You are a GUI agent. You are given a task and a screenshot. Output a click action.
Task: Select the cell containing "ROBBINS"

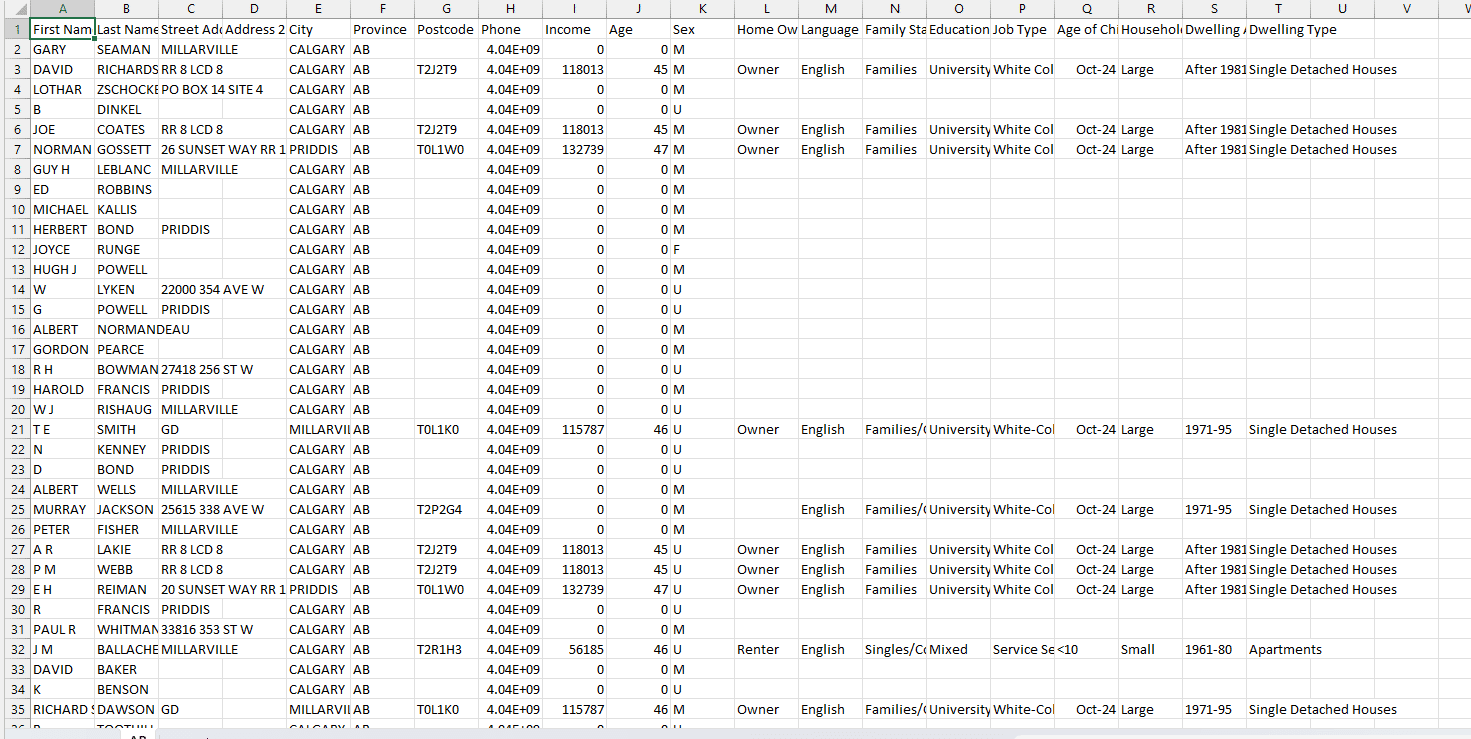tap(127, 189)
